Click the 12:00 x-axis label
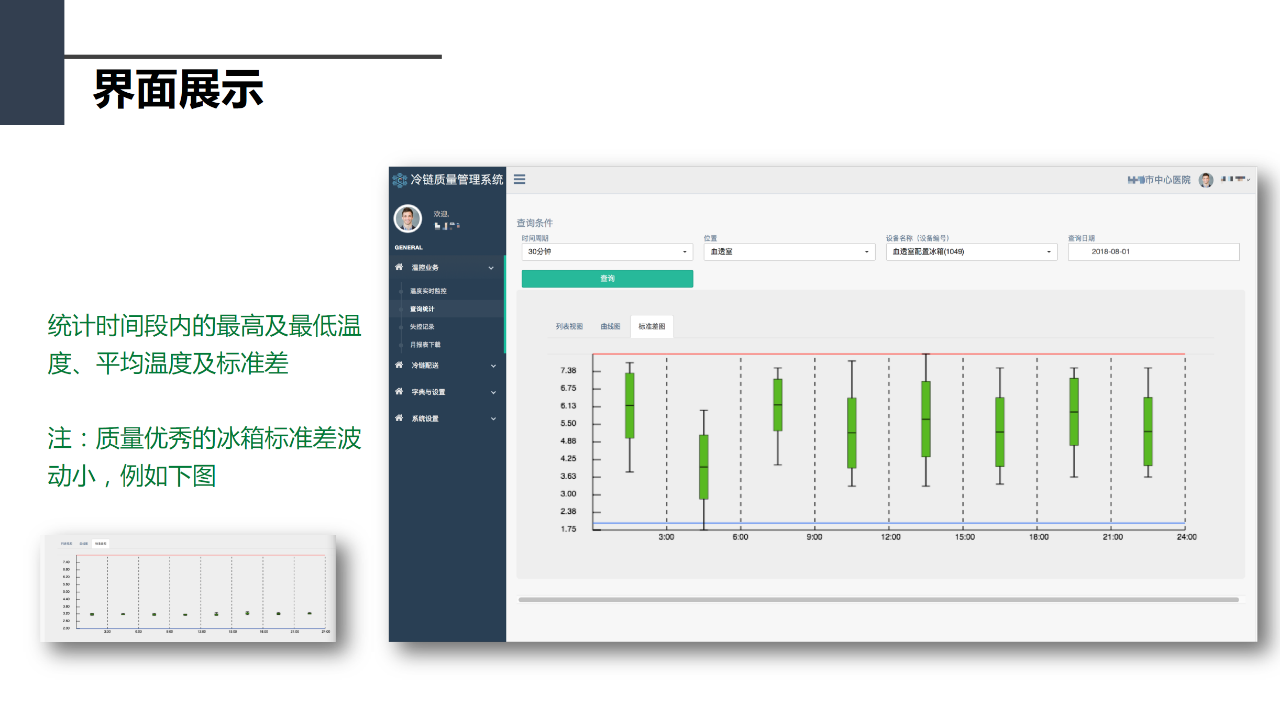Screen dimensions: 1280x717 coord(890,537)
